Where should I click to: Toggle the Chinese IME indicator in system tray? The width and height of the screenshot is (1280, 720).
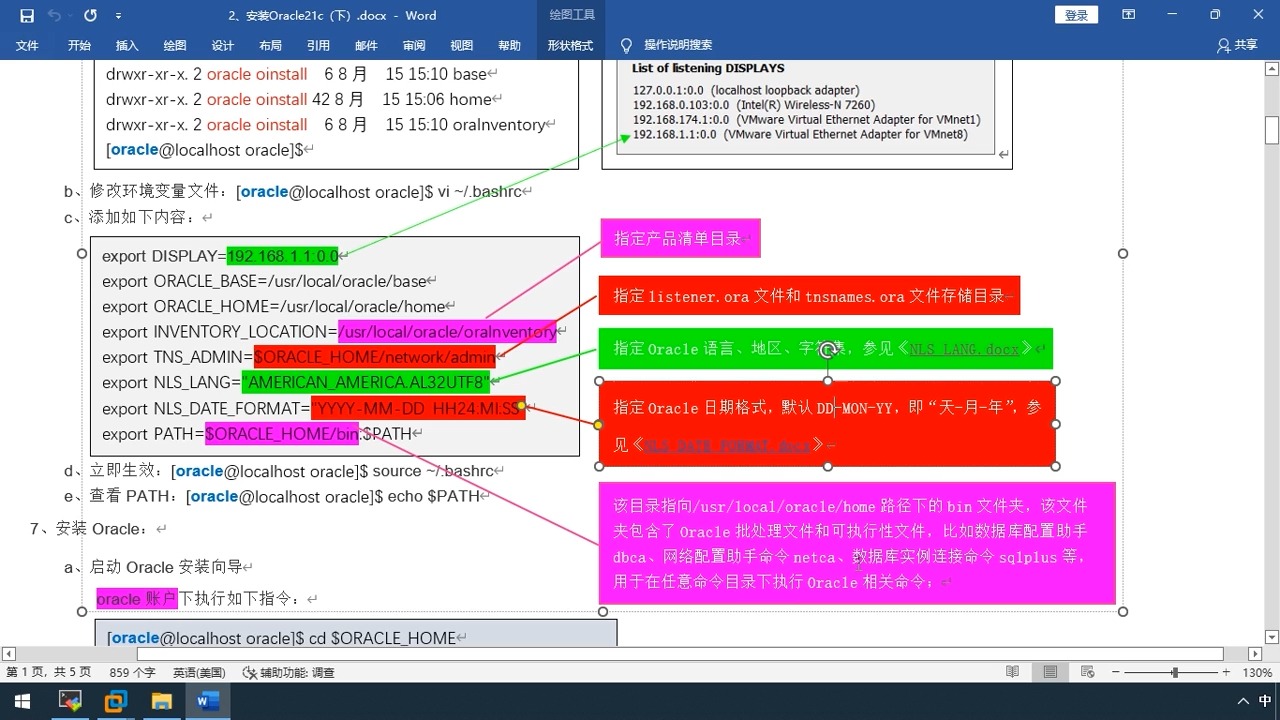pos(1264,701)
